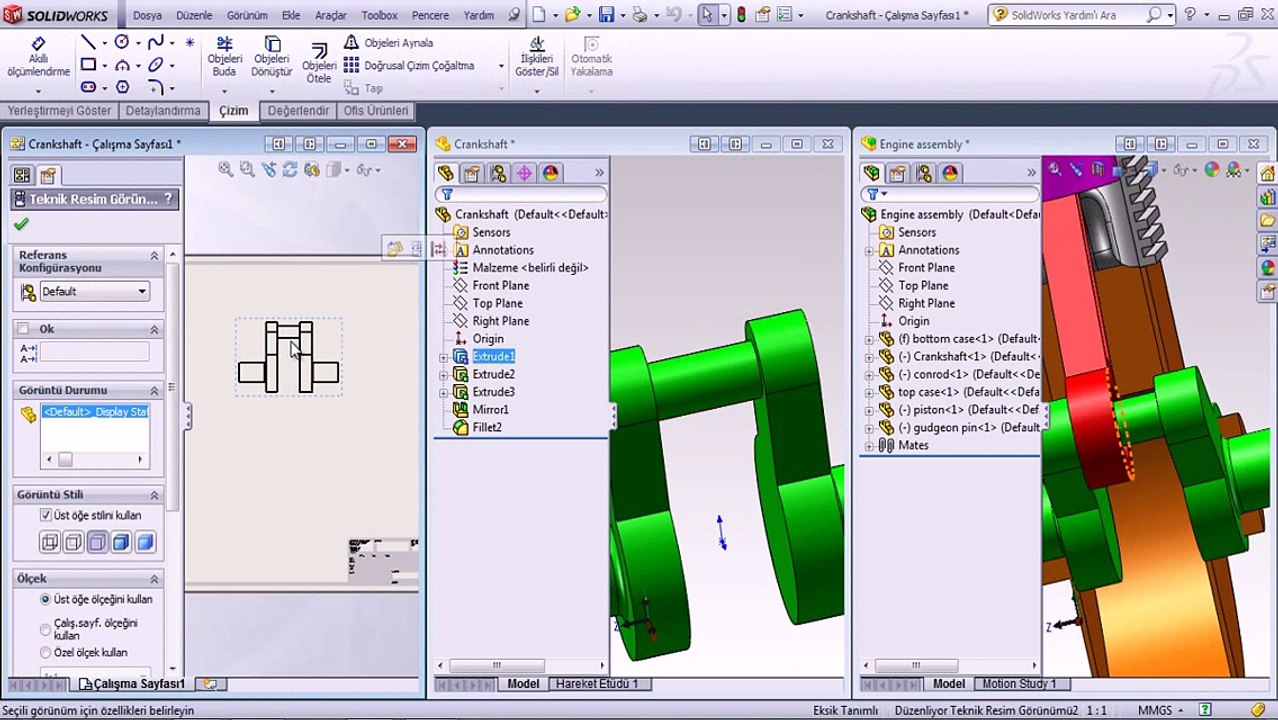Select the circle sketch tool

pyautogui.click(x=122, y=42)
